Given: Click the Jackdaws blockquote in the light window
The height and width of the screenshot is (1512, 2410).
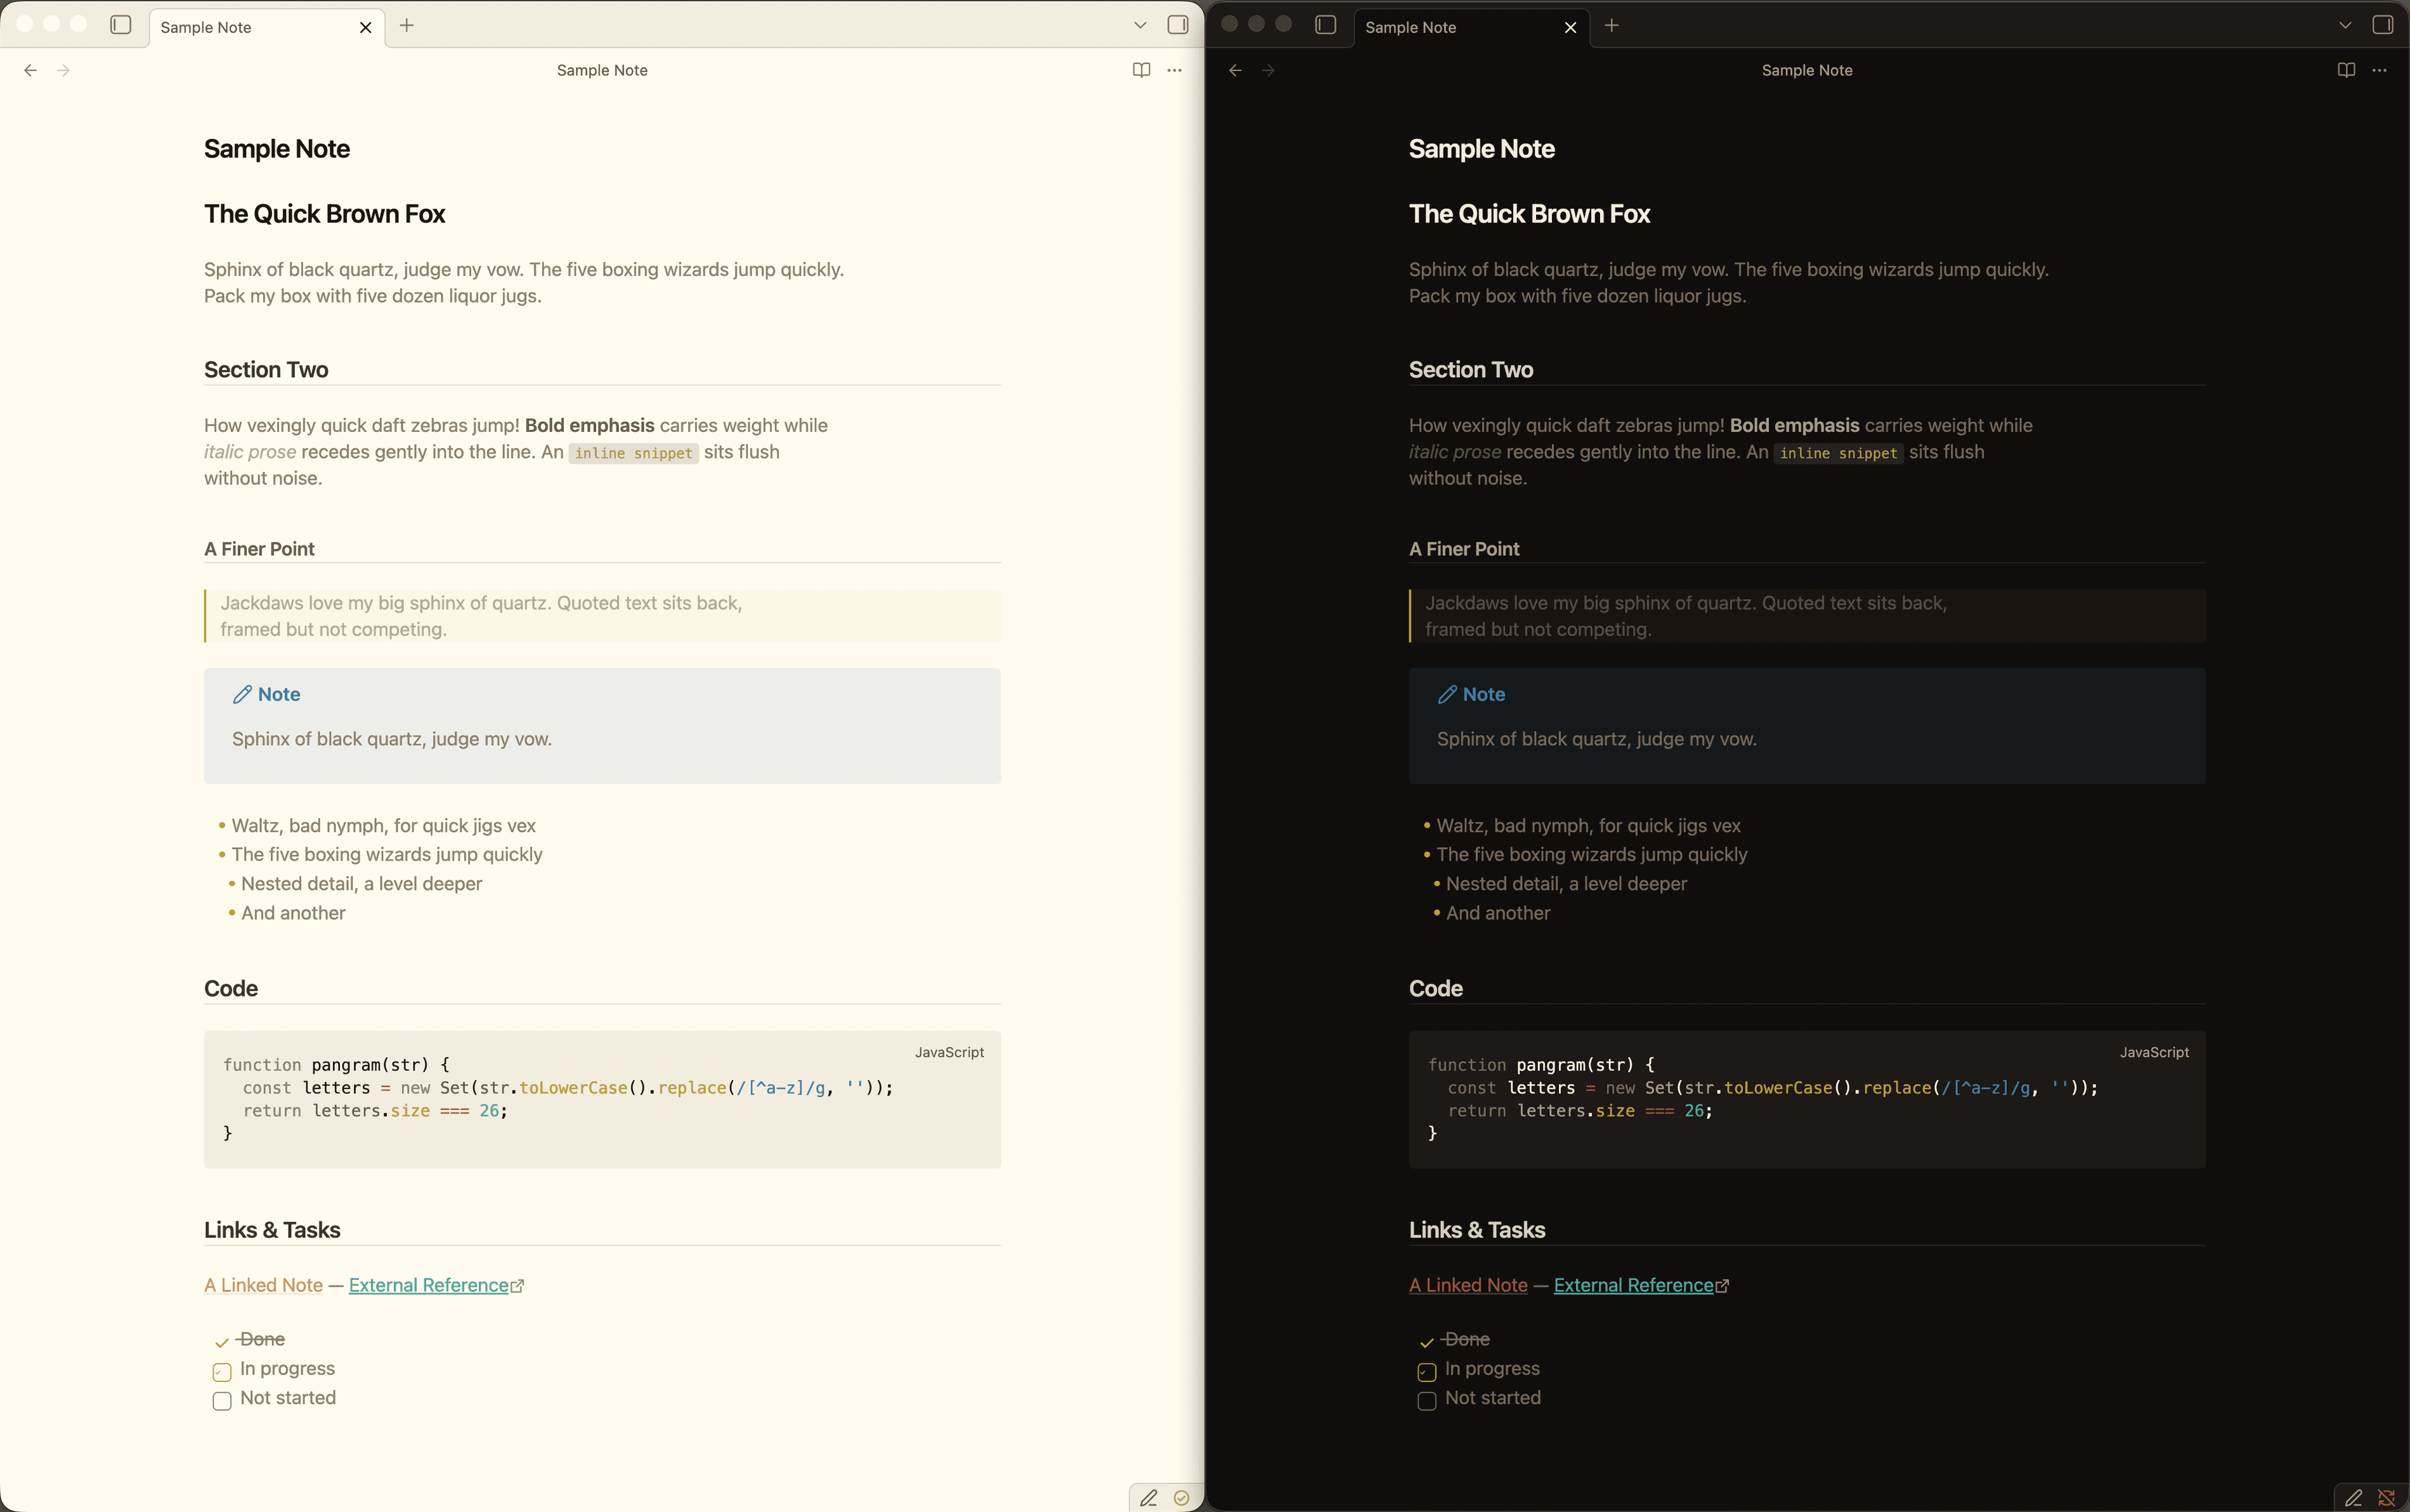Looking at the screenshot, I should click(602, 616).
